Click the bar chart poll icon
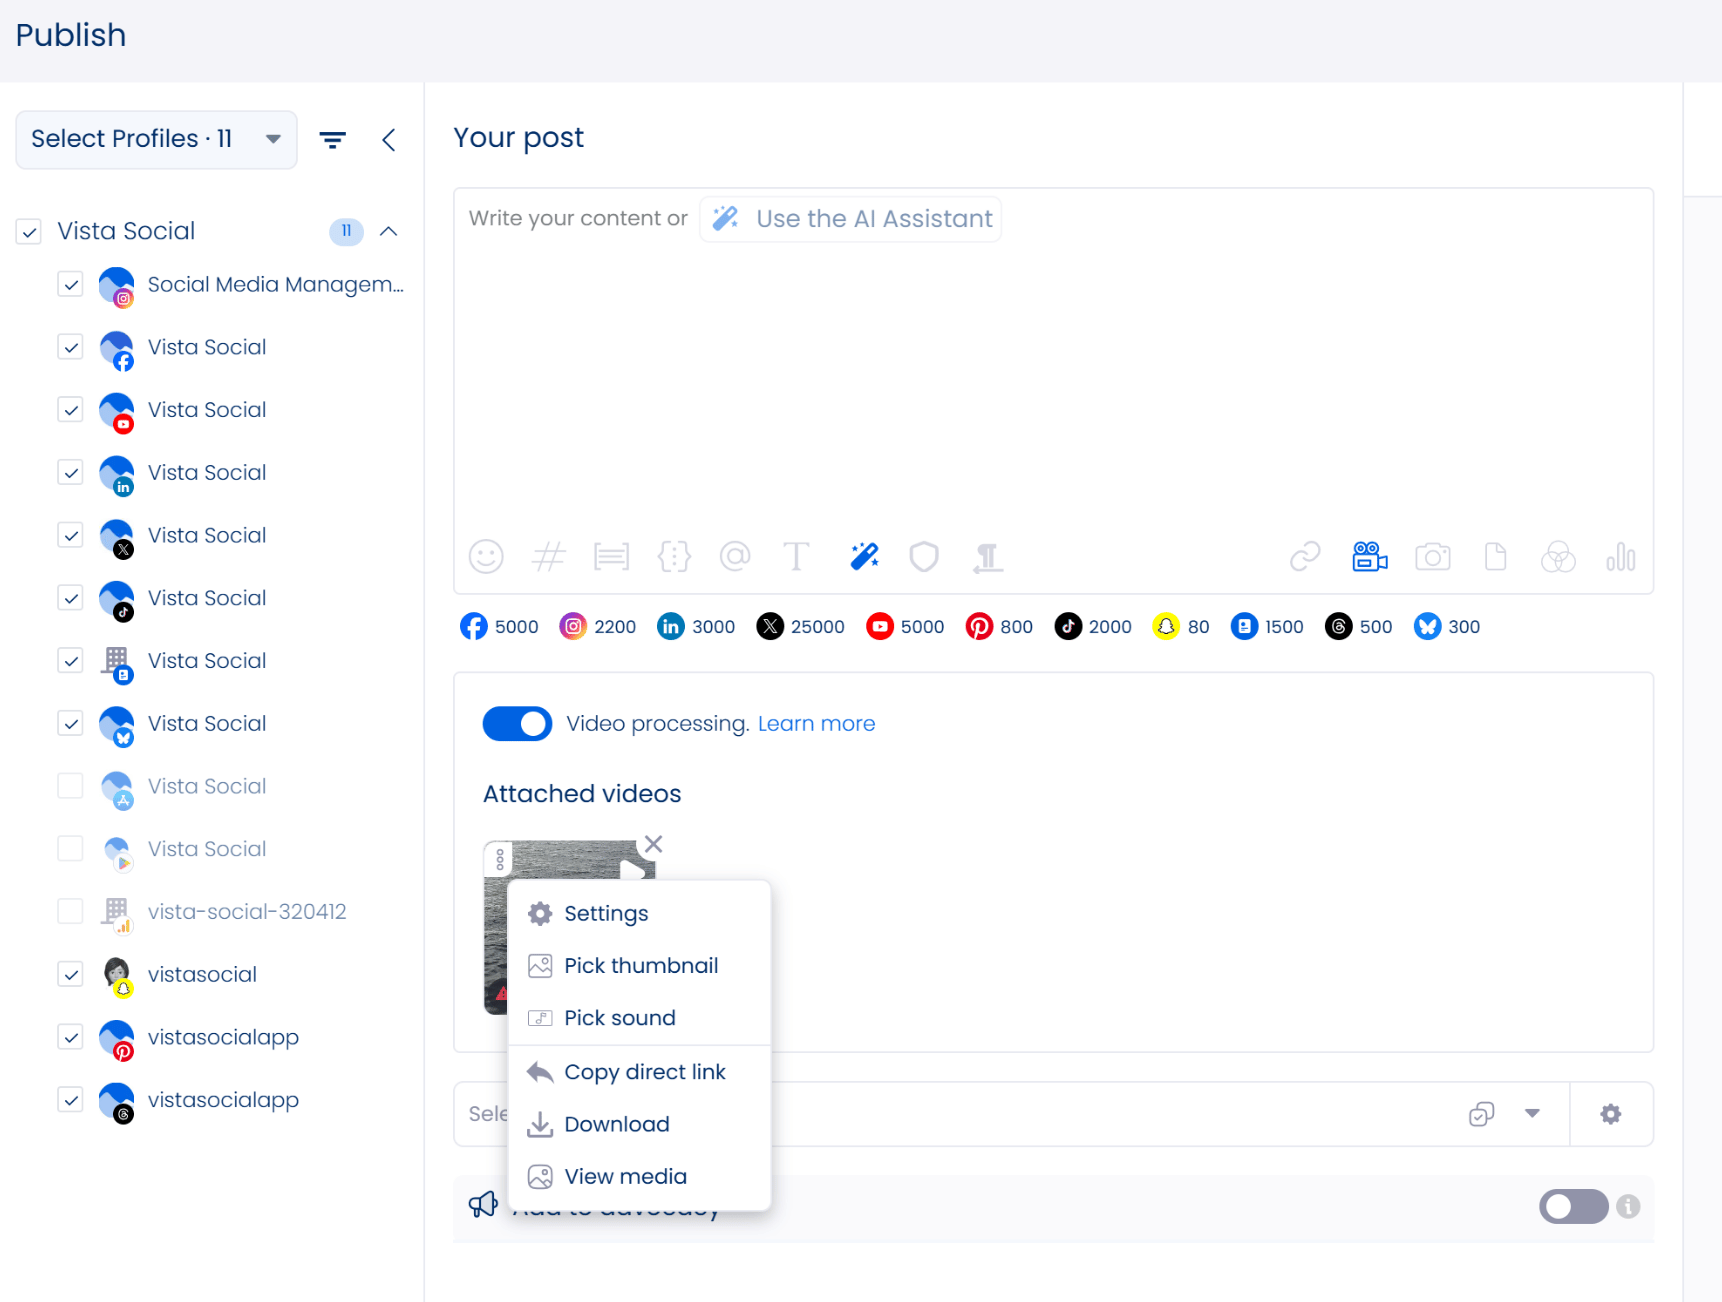Viewport: 1722px width, 1302px height. coord(1620,556)
